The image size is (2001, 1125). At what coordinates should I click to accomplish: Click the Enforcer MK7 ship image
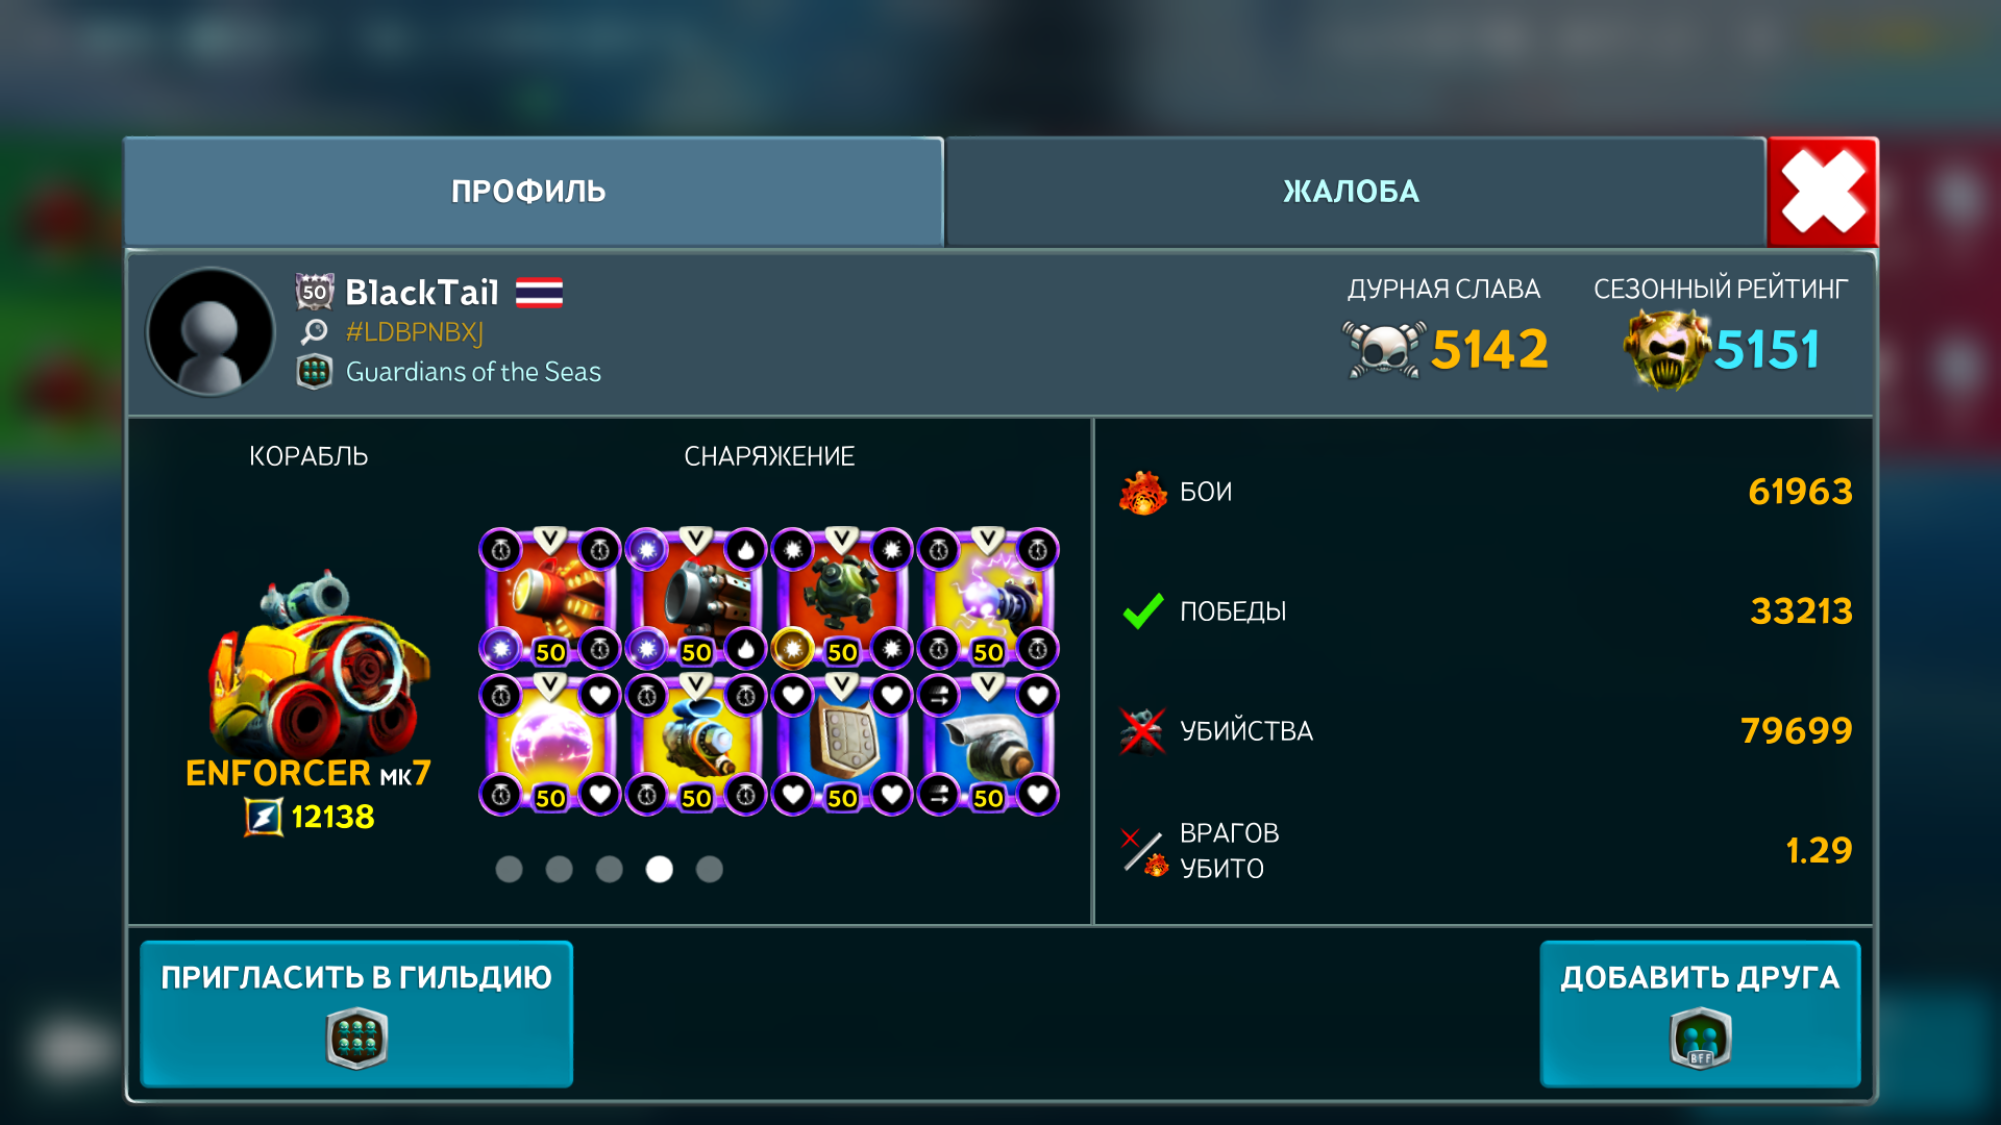pyautogui.click(x=318, y=665)
